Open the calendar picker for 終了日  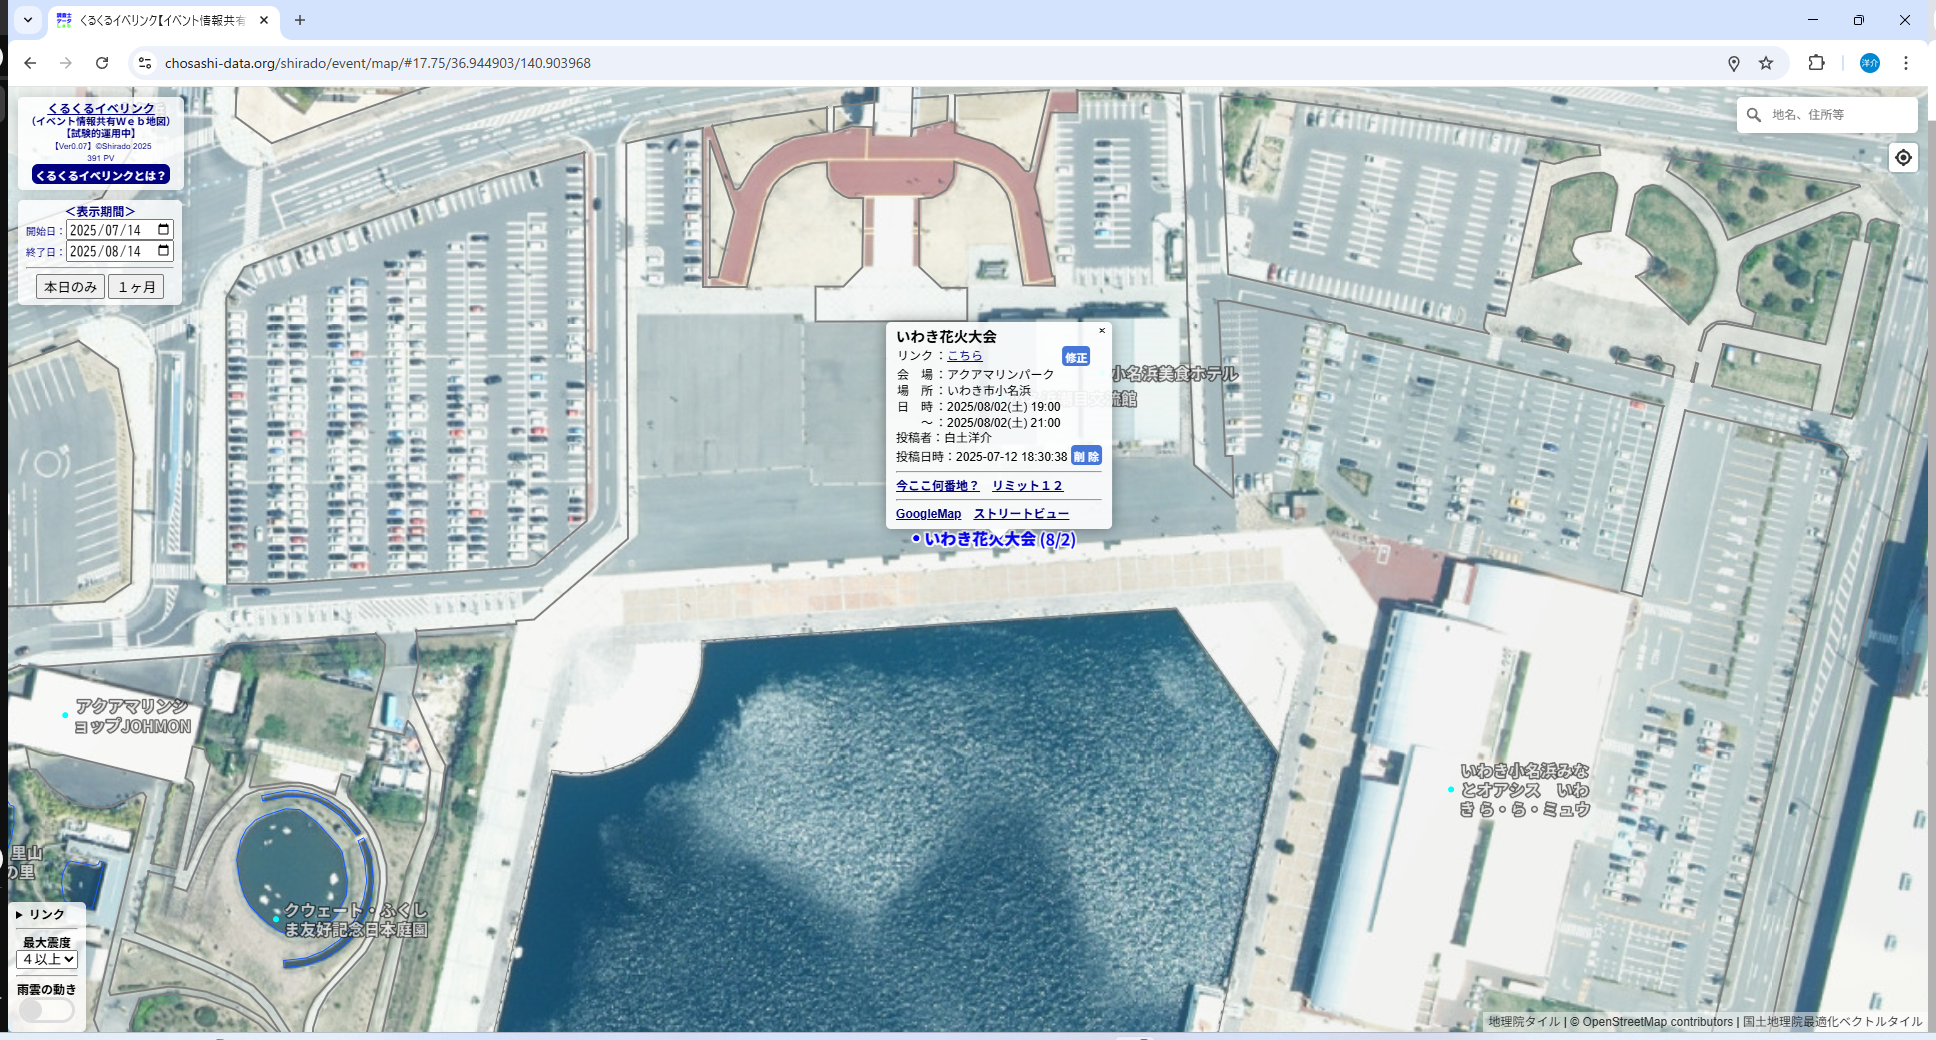[x=164, y=251]
